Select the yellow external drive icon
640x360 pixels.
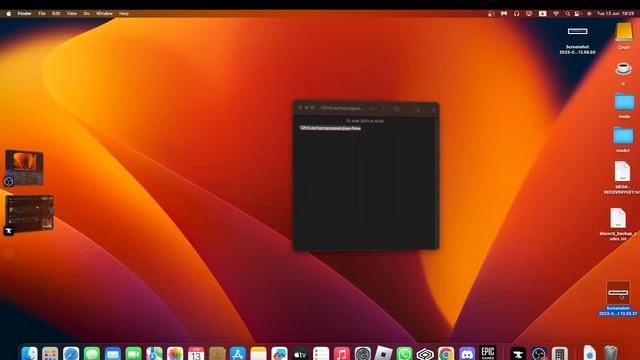(x=624, y=35)
